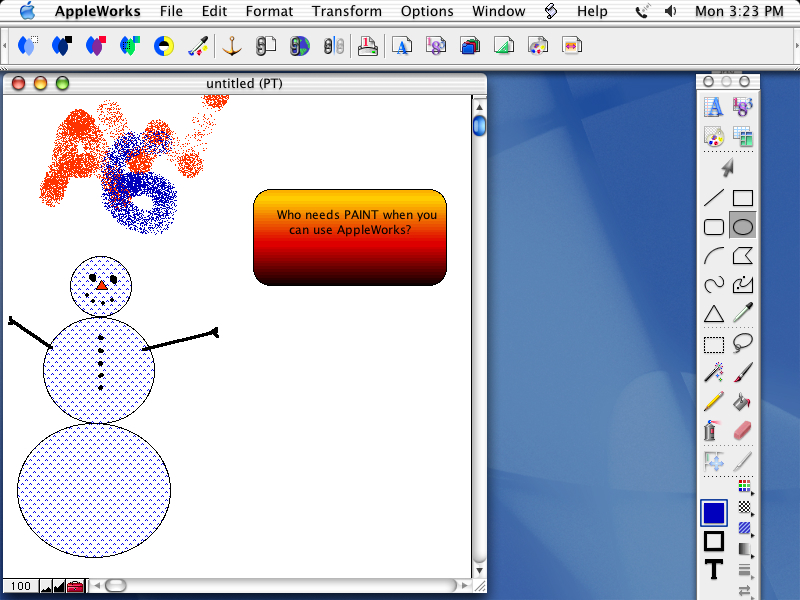Screen dimensions: 800x600
Task: Click the printer button in the button bar
Action: pos(367,46)
